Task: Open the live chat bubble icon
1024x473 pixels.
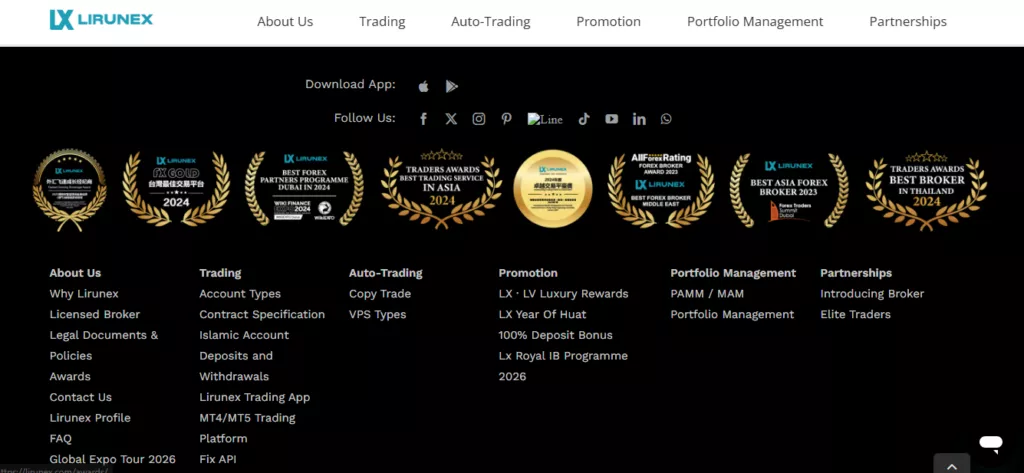Action: [991, 444]
